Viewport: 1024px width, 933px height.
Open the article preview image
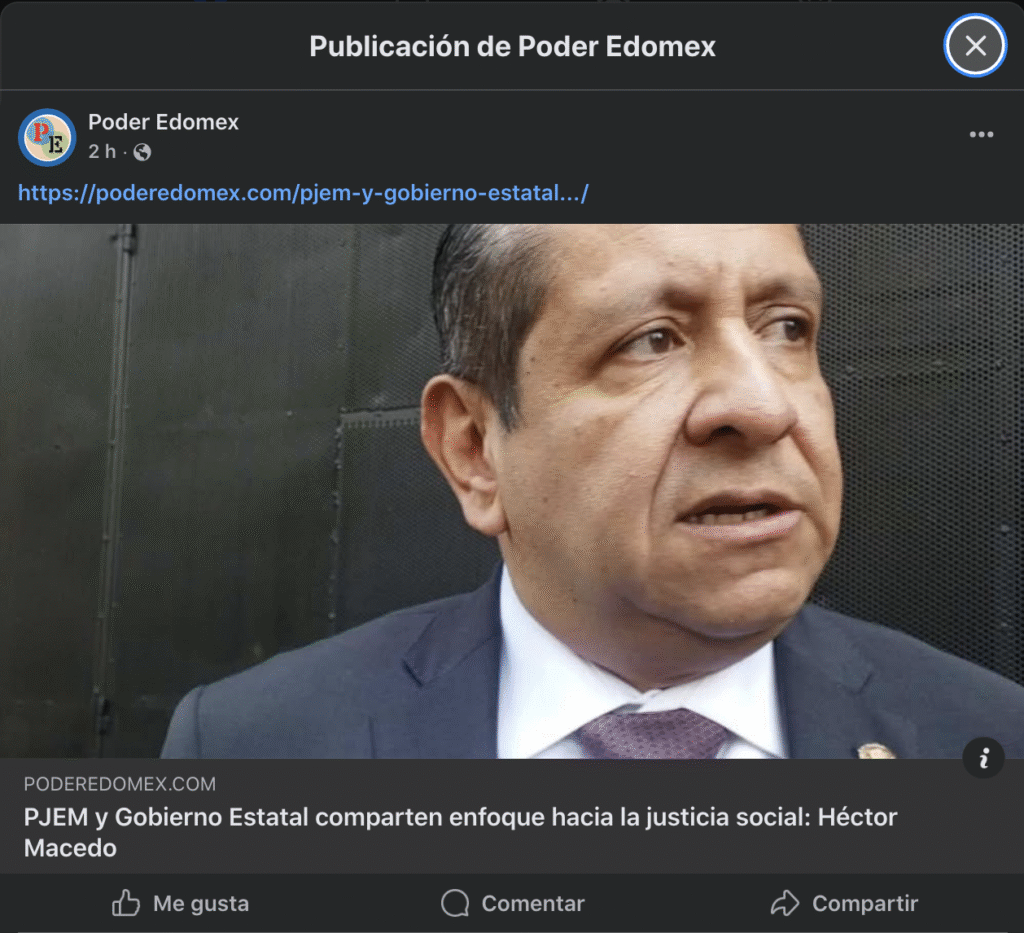coord(512,491)
